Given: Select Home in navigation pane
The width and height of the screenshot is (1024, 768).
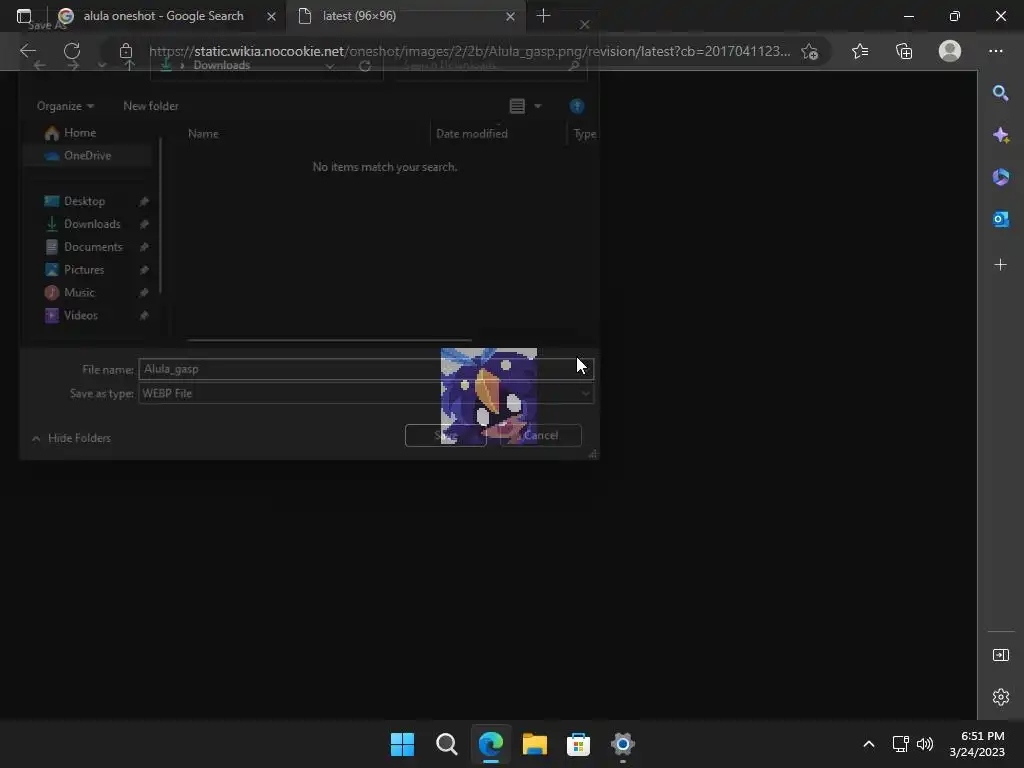Looking at the screenshot, I should pos(80,133).
